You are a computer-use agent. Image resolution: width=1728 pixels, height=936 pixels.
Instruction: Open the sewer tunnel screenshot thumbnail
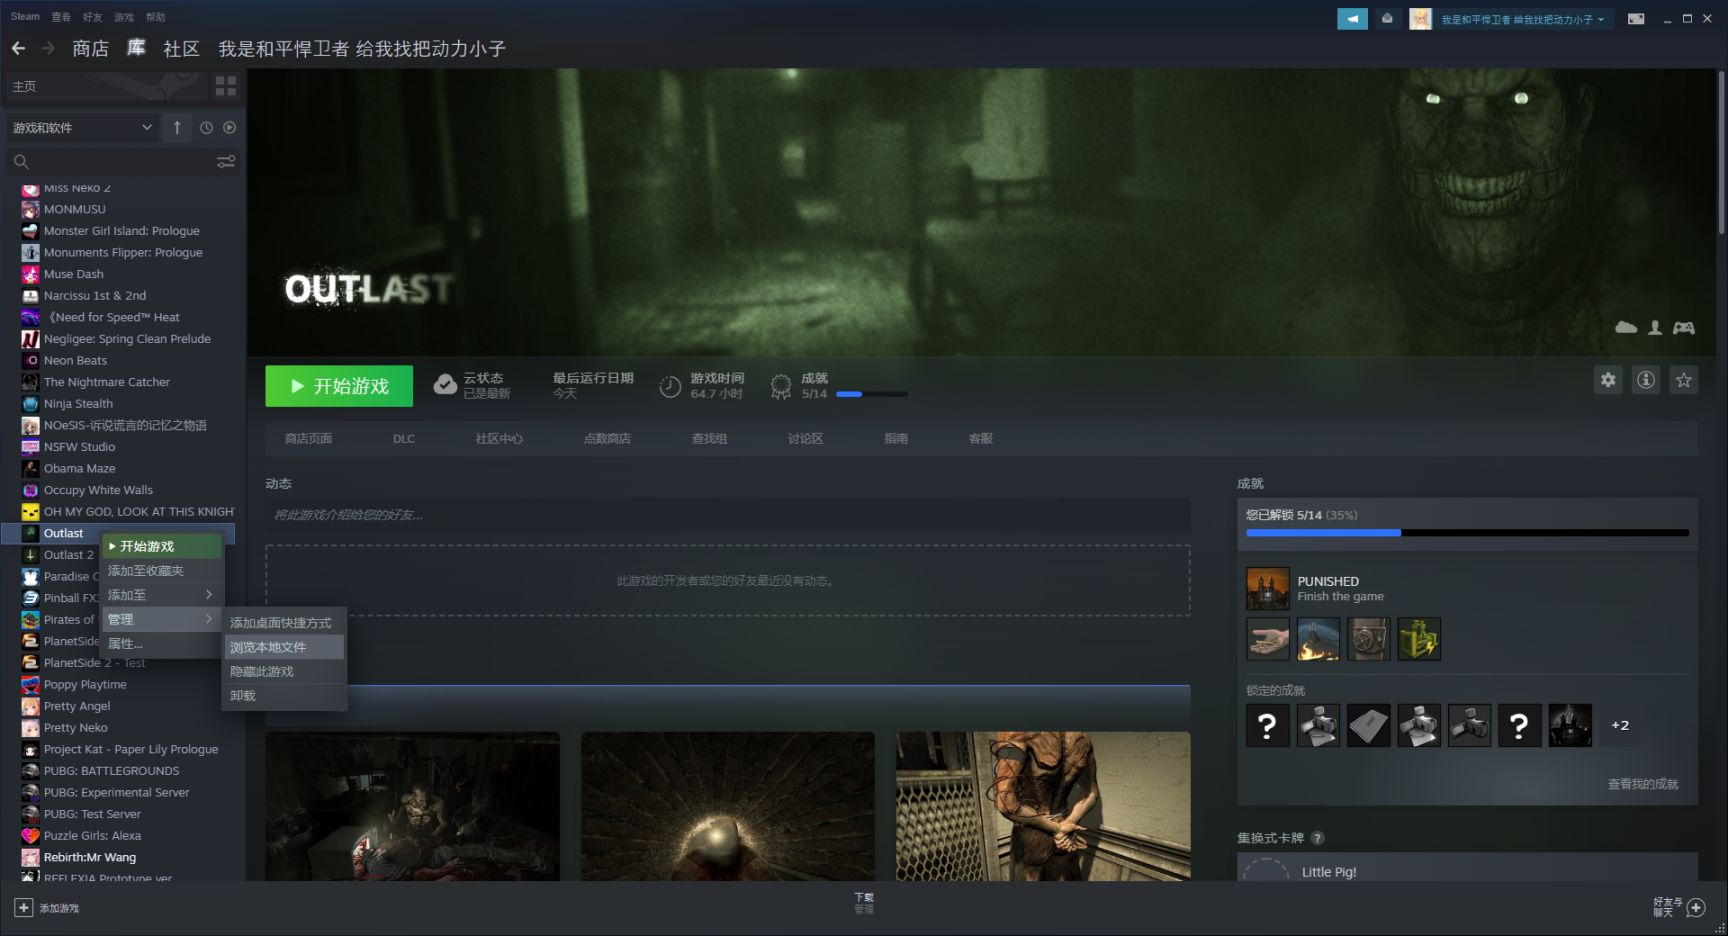(728, 806)
